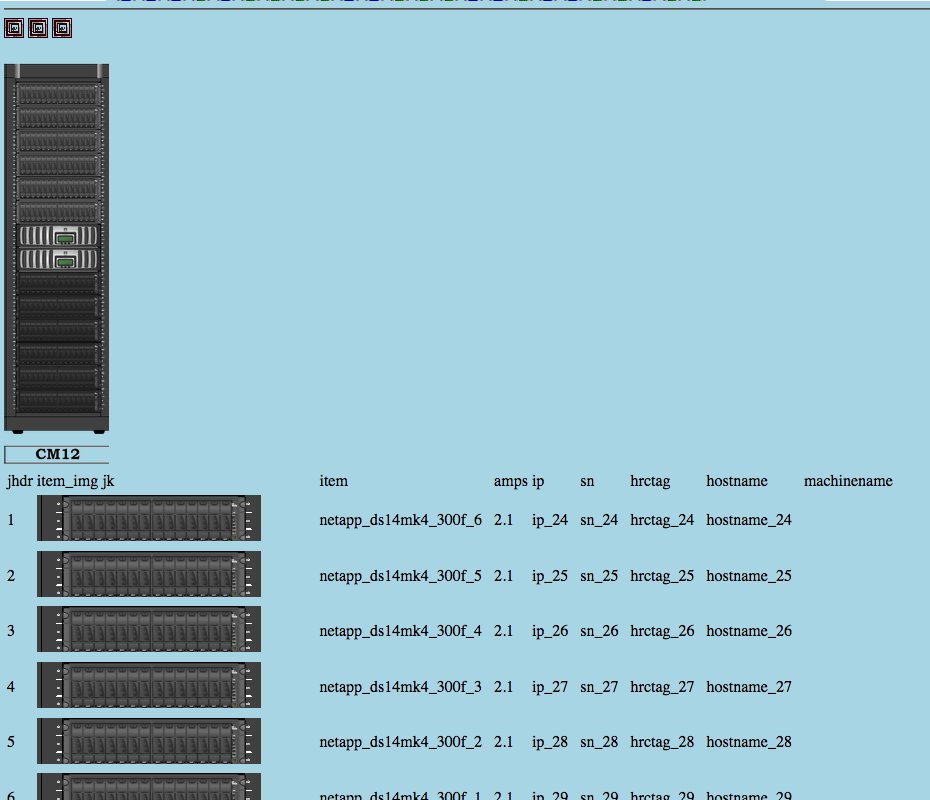Click the upper silver controller unit in the rack
The width and height of the screenshot is (930, 800).
(x=58, y=236)
